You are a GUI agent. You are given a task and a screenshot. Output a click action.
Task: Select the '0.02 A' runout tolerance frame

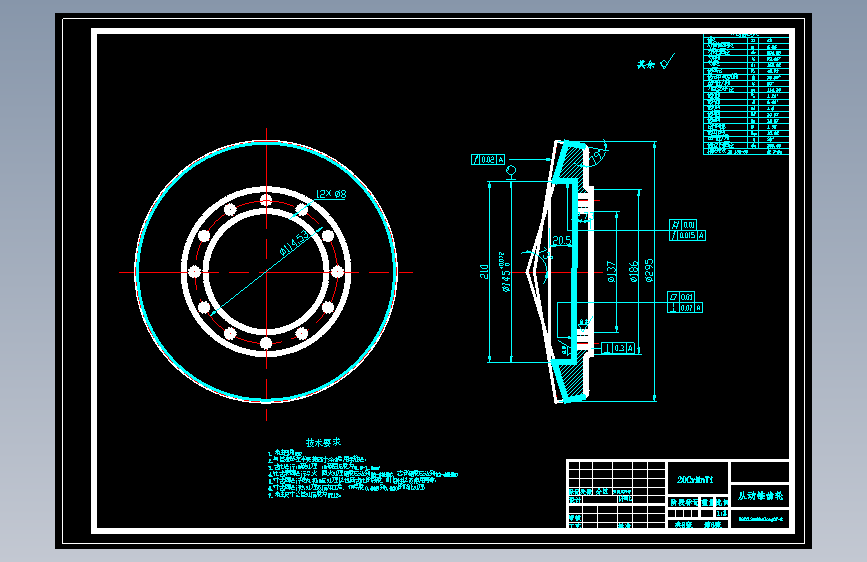click(x=488, y=160)
